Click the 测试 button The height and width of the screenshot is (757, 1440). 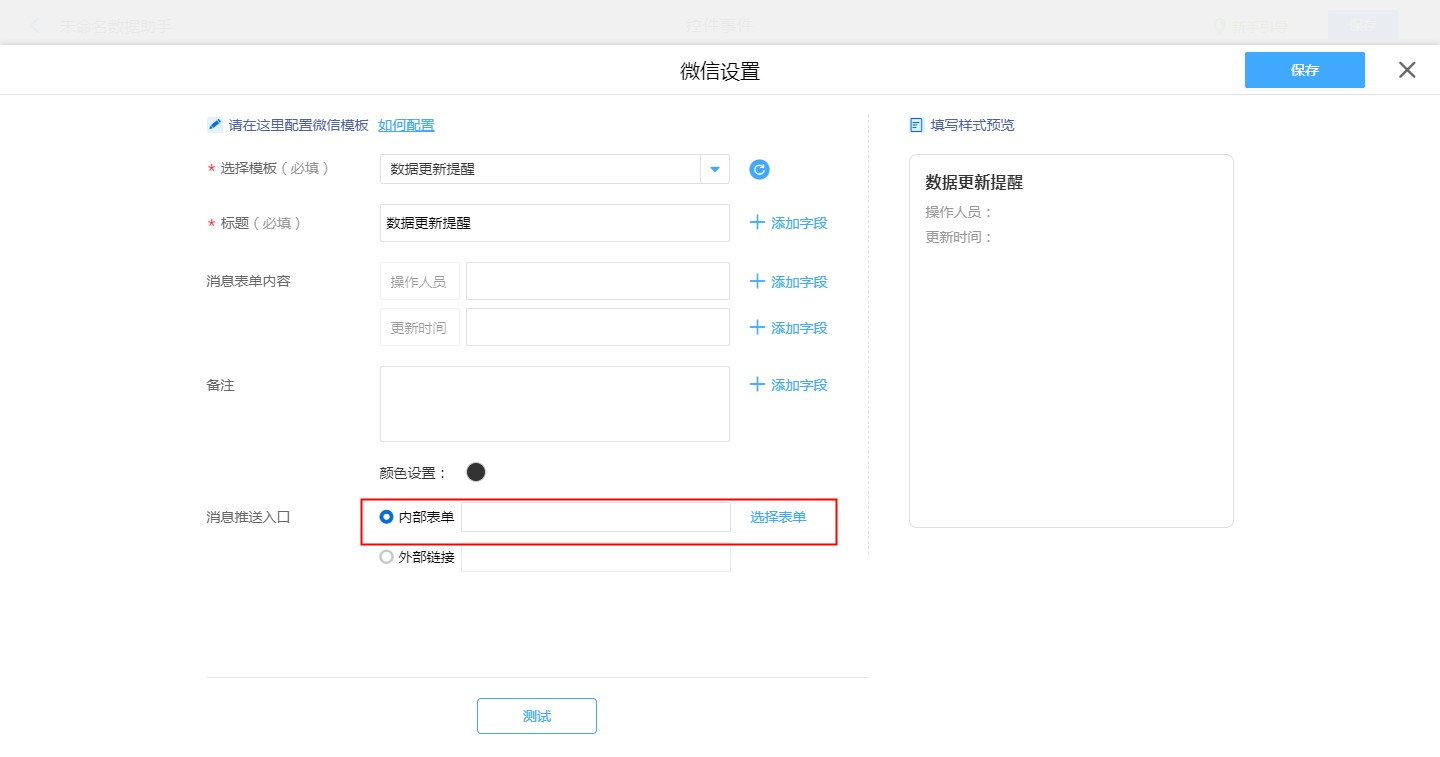click(x=536, y=716)
